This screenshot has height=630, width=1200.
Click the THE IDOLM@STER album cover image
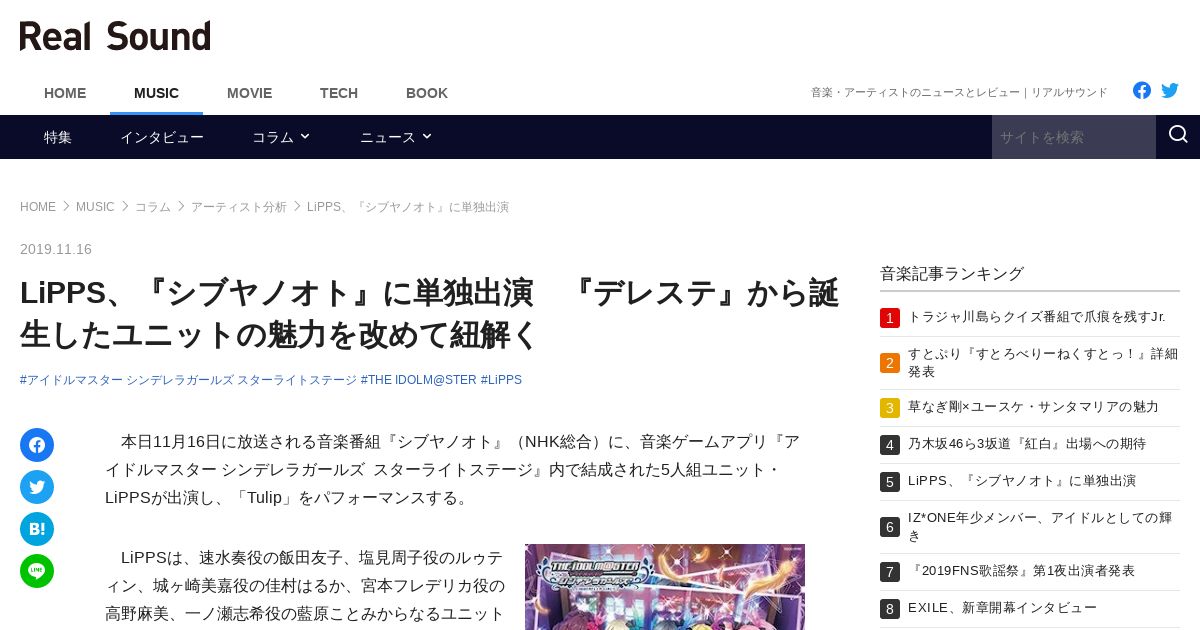pyautogui.click(x=665, y=587)
